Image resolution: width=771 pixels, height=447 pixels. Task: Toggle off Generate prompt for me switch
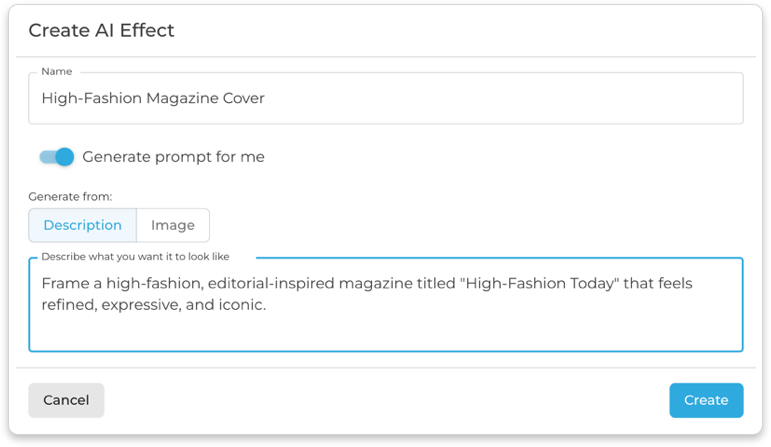(x=57, y=157)
